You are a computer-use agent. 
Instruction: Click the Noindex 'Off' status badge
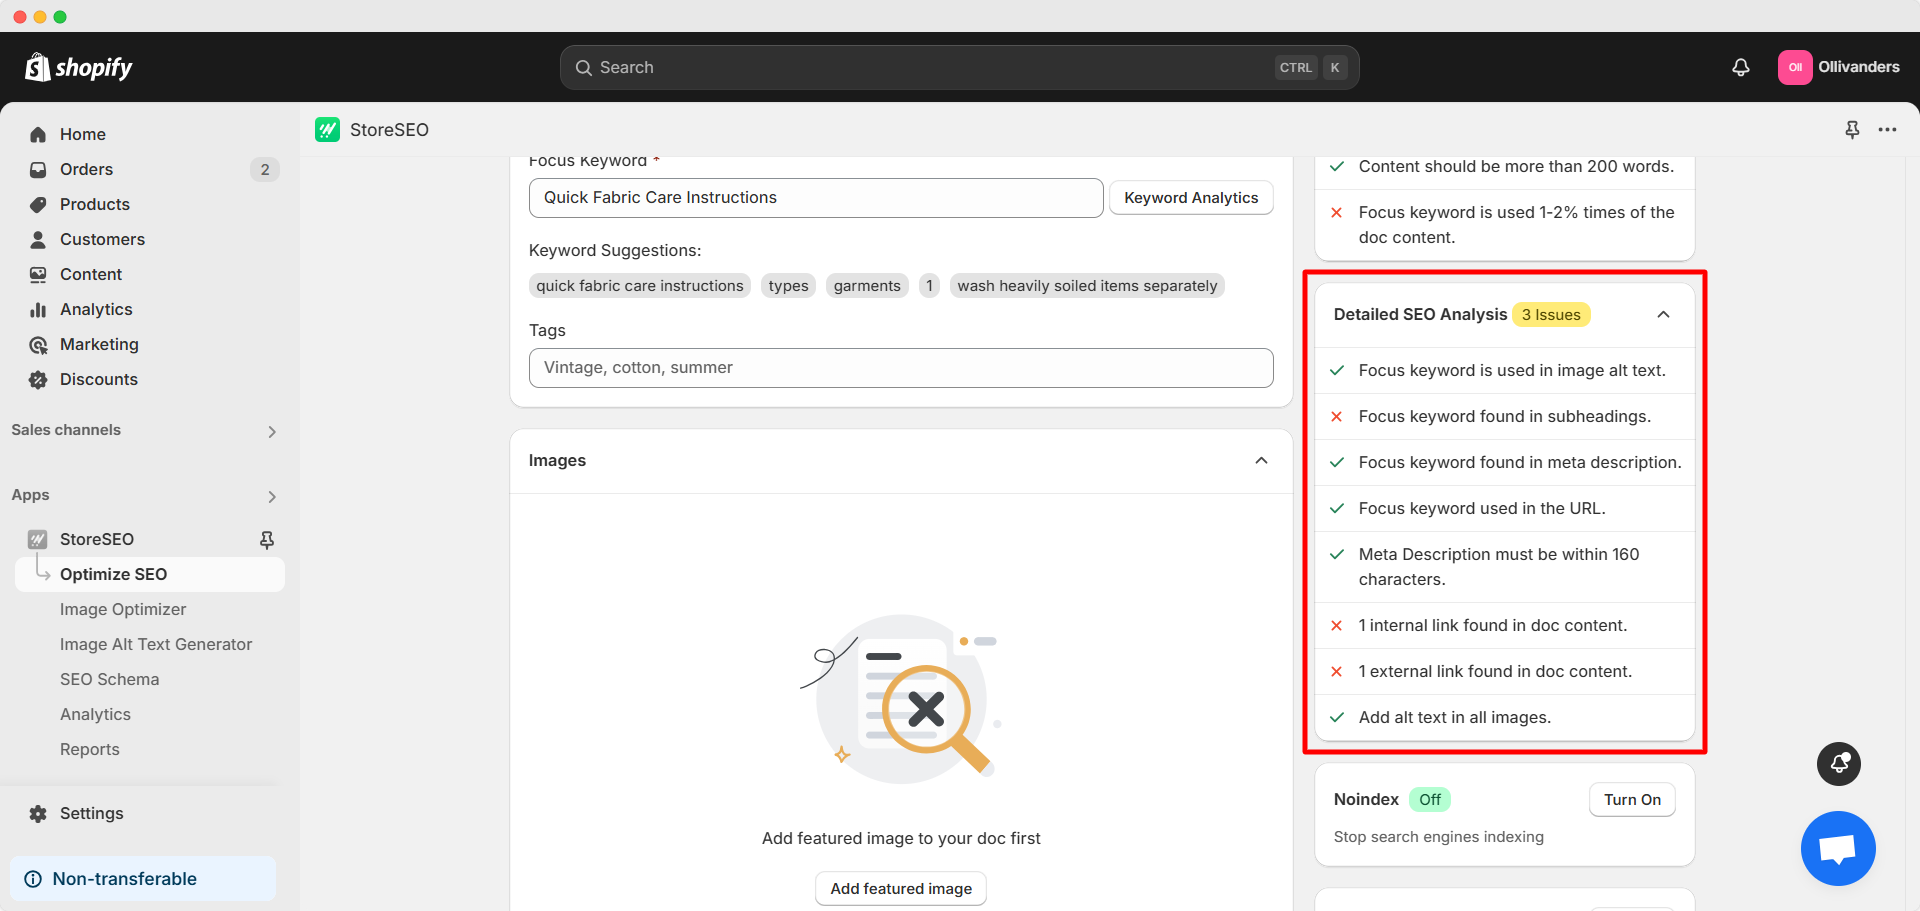(x=1430, y=799)
